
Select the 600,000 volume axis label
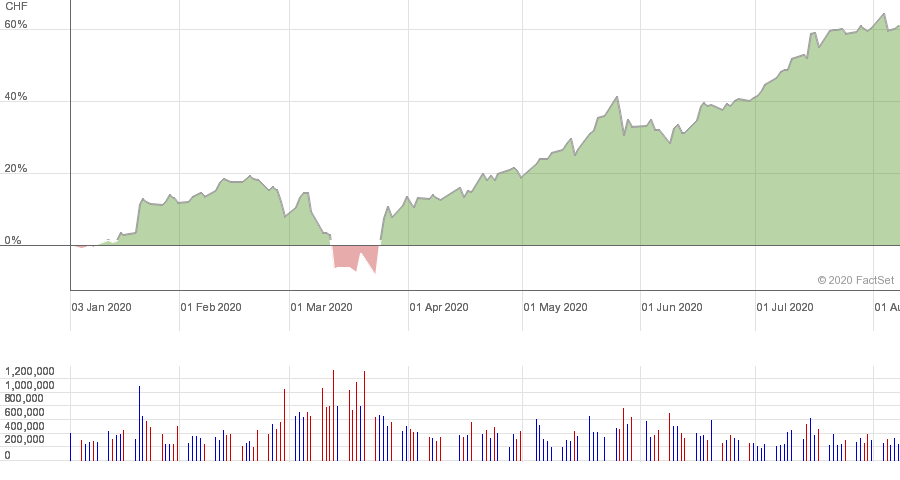(41, 412)
